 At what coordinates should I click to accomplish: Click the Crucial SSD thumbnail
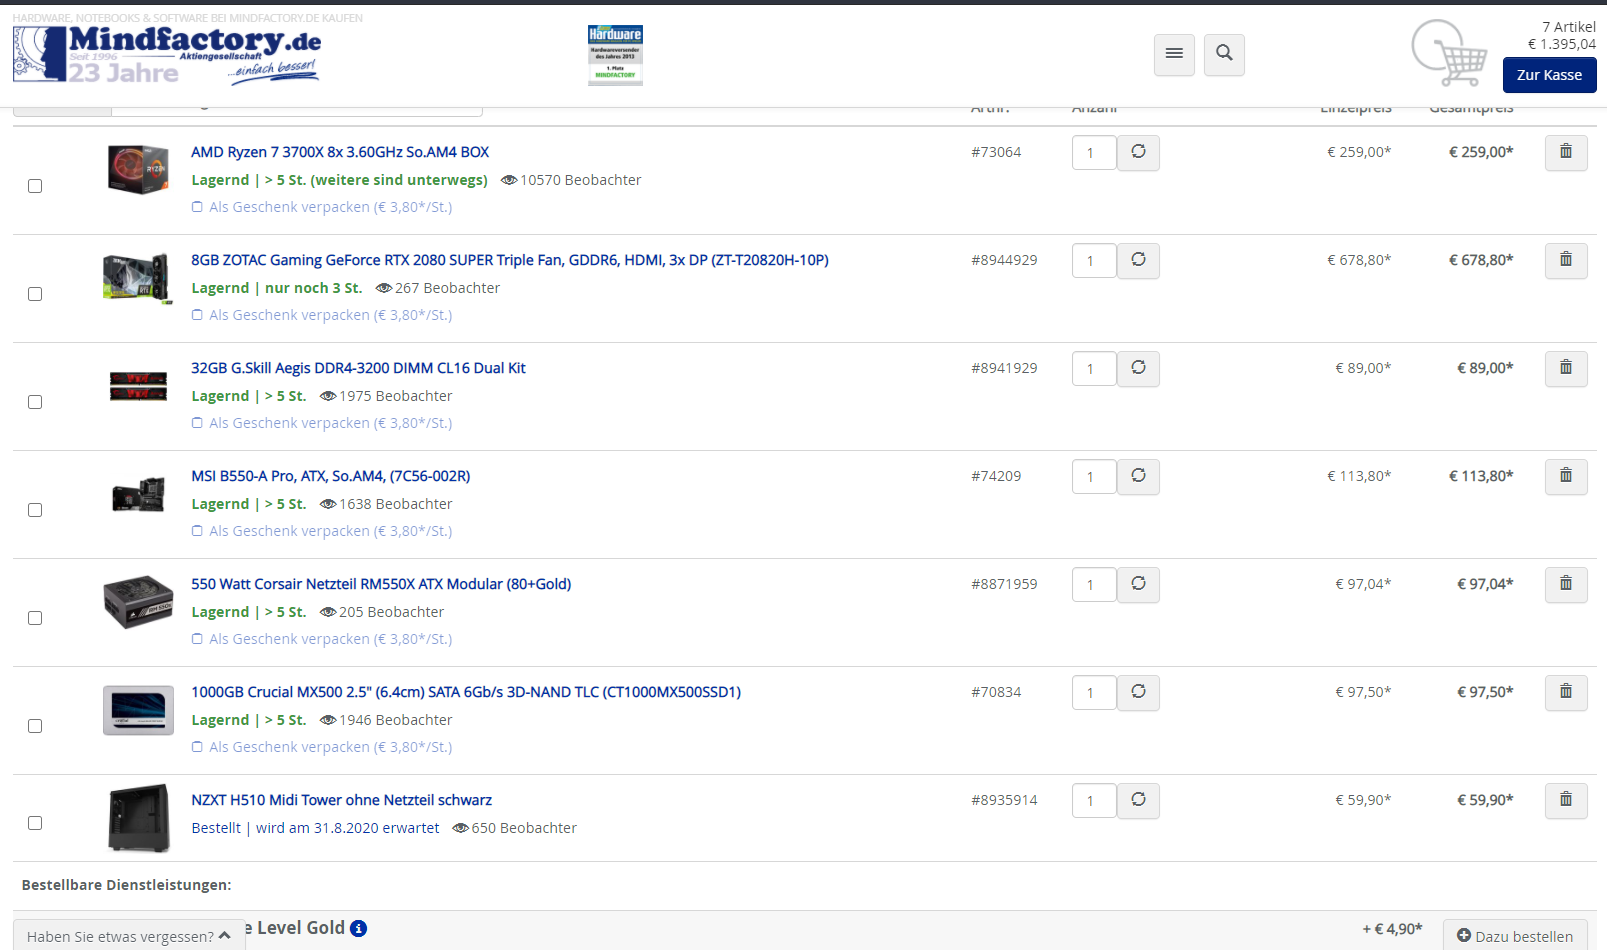click(138, 710)
